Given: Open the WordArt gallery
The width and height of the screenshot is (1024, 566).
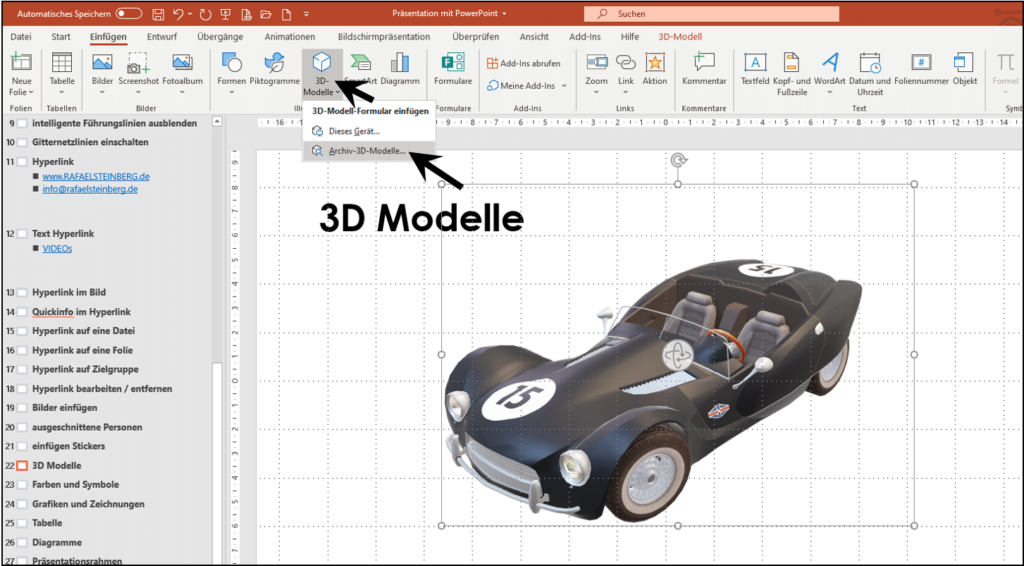Looking at the screenshot, I should pos(829,74).
